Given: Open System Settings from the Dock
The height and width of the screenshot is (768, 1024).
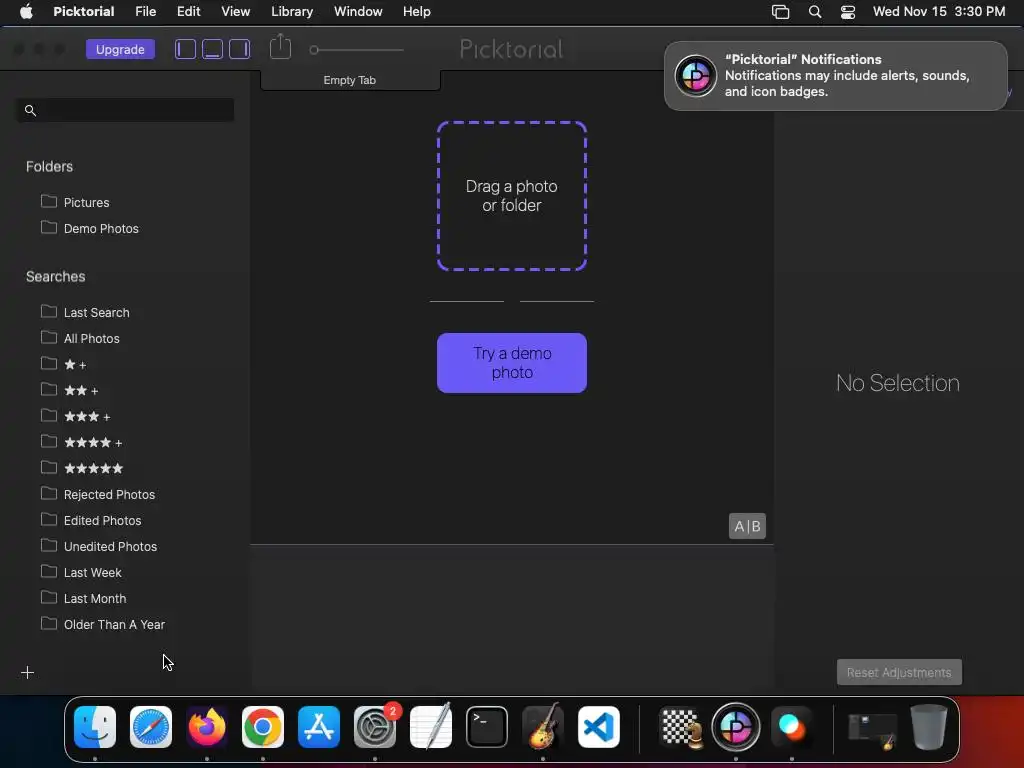Looking at the screenshot, I should [375, 727].
